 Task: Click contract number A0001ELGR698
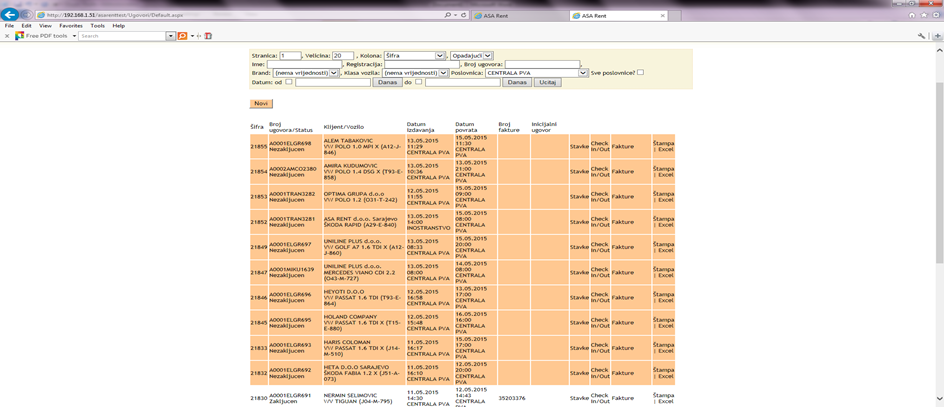(x=290, y=143)
